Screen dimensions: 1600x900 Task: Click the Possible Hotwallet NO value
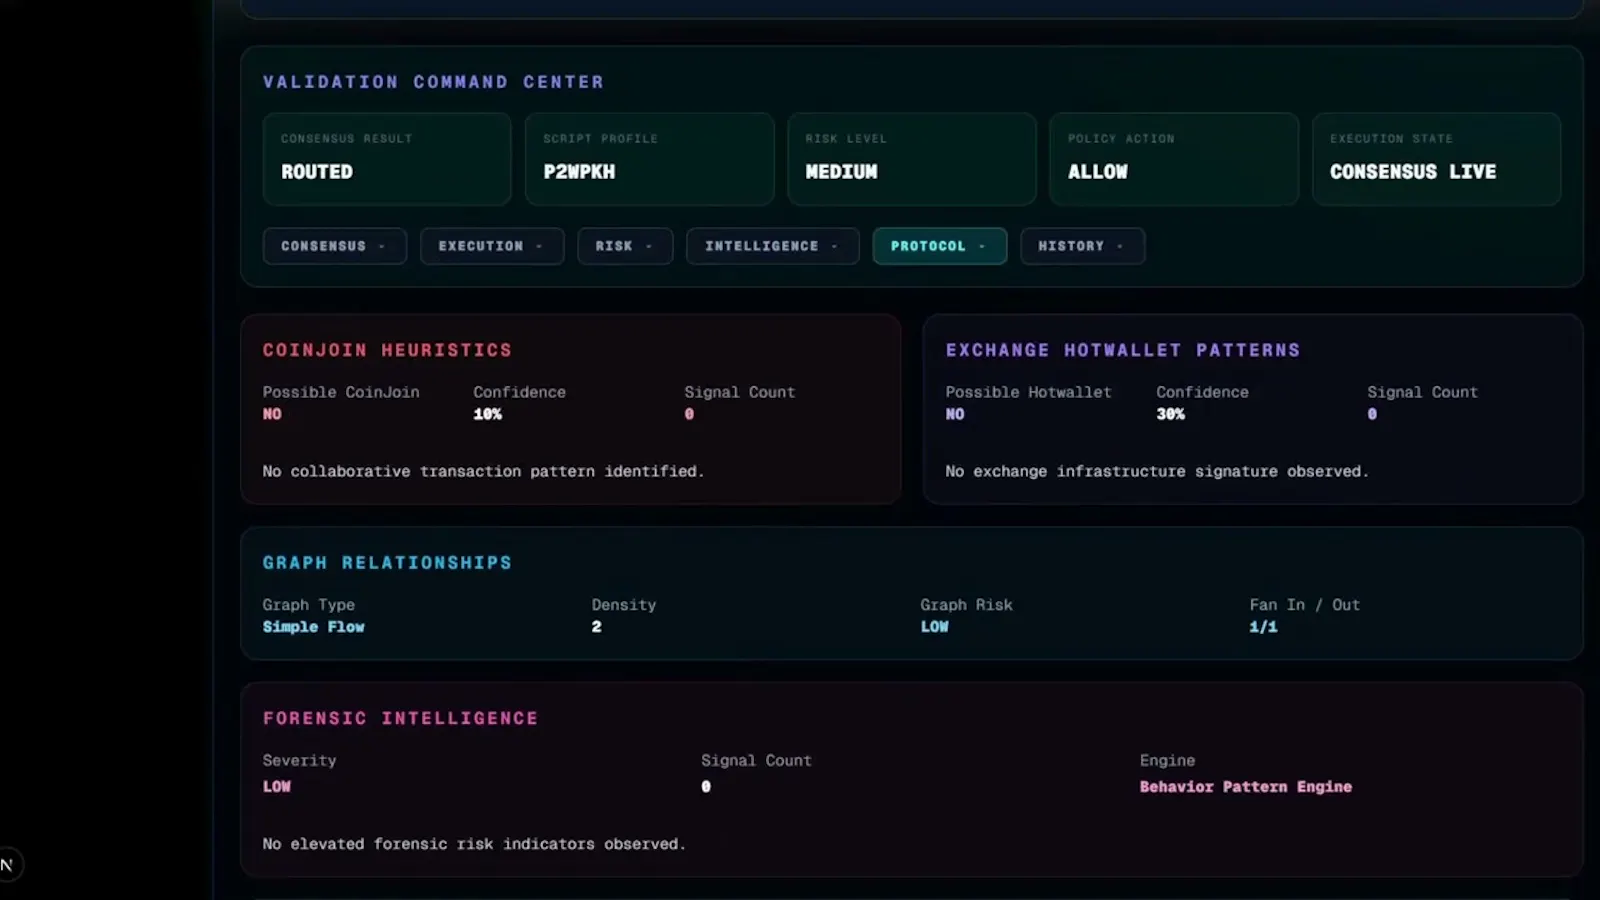(x=955, y=414)
